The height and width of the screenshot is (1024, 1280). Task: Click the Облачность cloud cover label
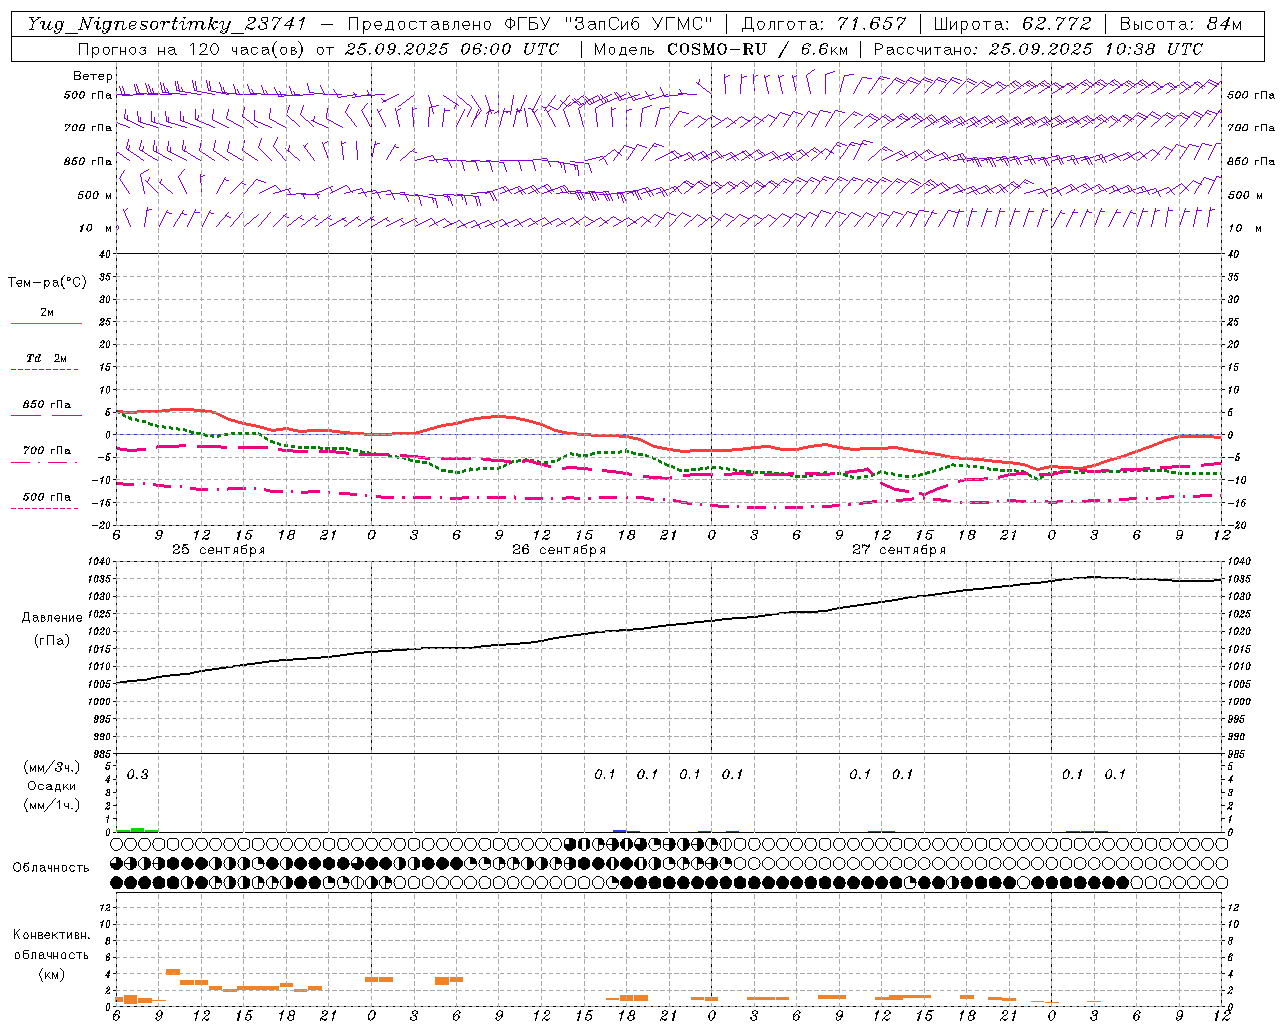(x=51, y=867)
